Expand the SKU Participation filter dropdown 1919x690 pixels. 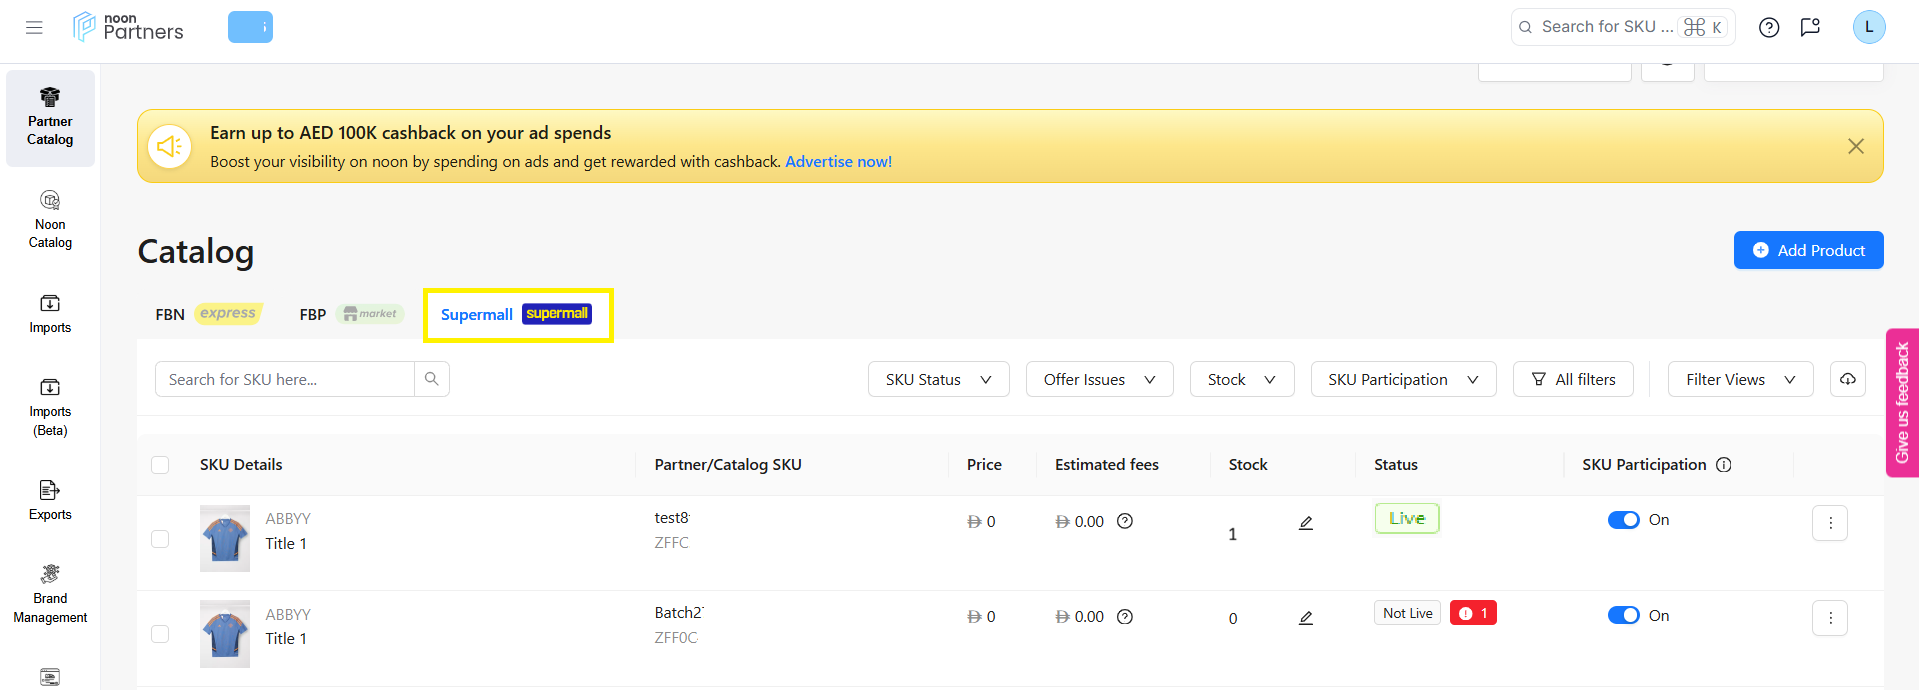(x=1404, y=379)
